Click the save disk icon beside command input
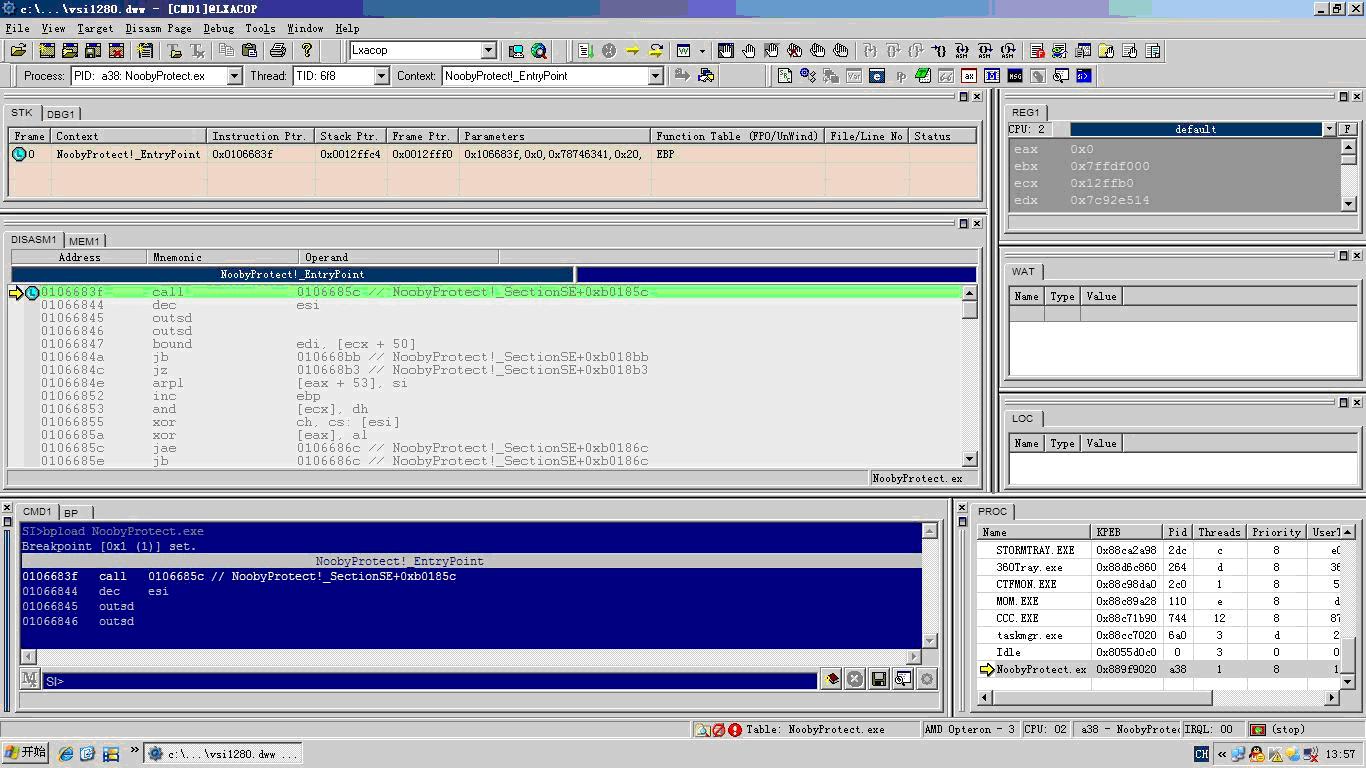 pyautogui.click(x=879, y=680)
